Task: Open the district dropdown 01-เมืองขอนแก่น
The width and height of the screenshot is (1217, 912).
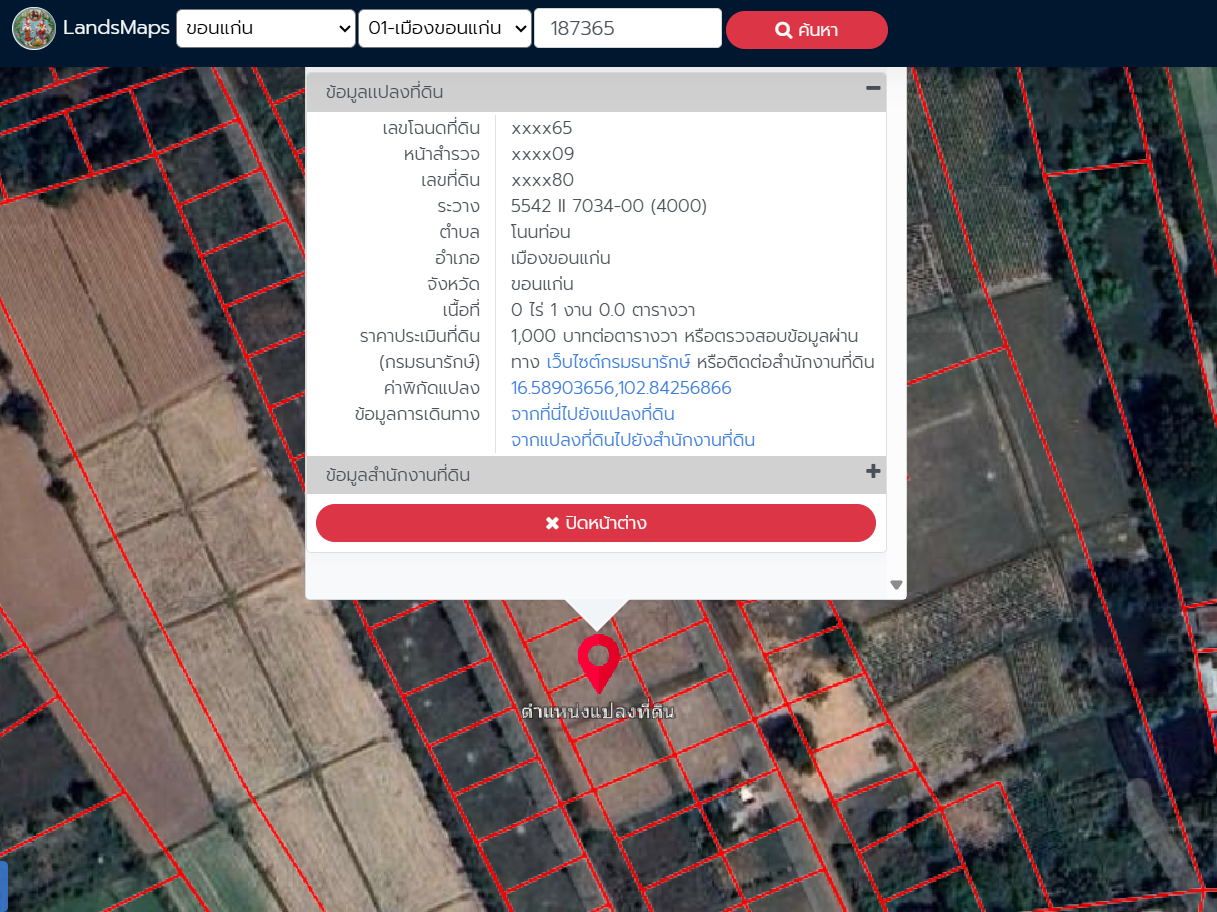Action: pos(445,29)
